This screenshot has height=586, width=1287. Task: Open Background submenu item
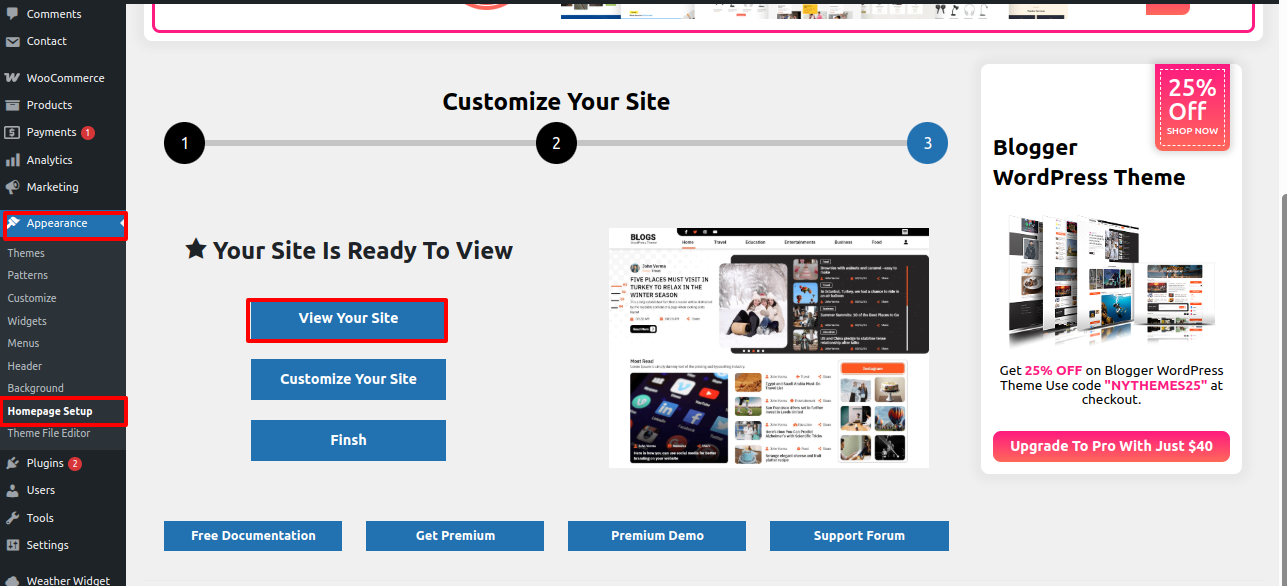[35, 388]
